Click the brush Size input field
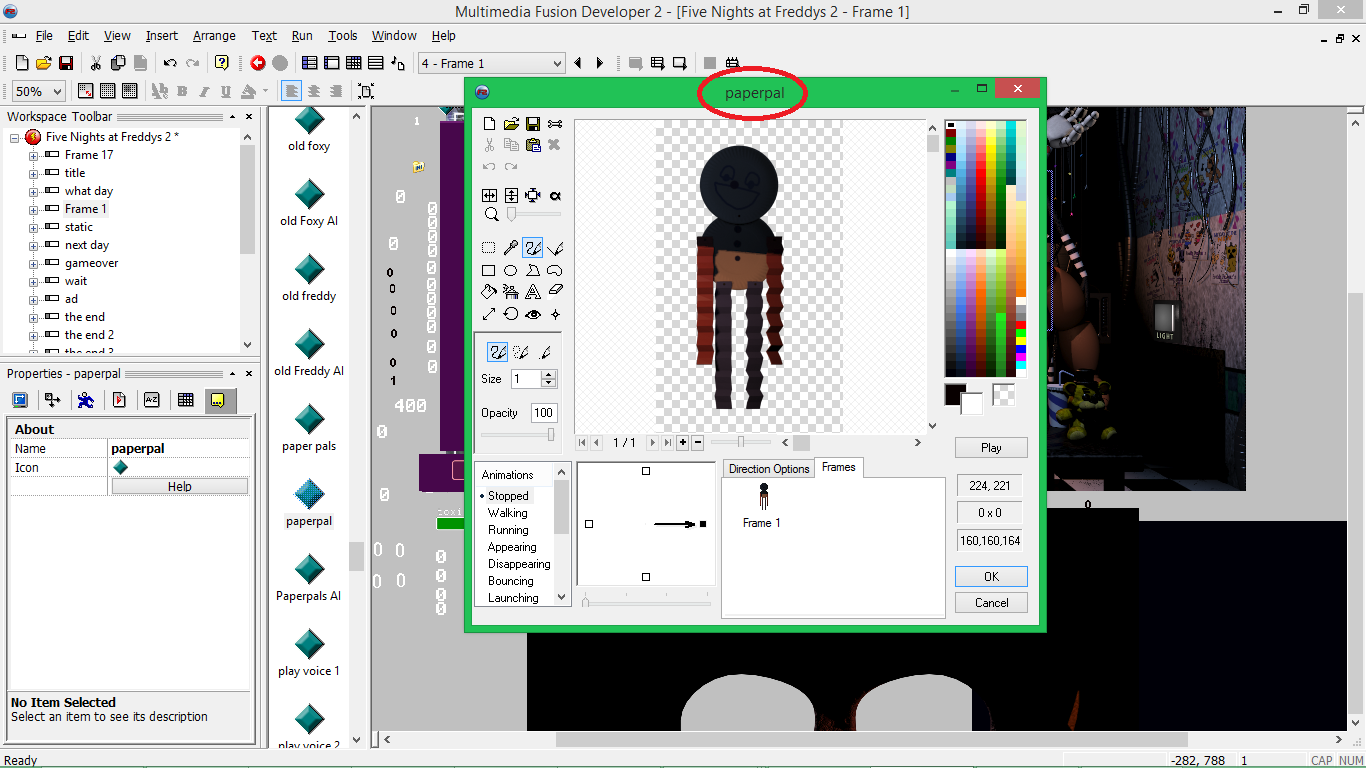The width and height of the screenshot is (1366, 768). point(525,379)
